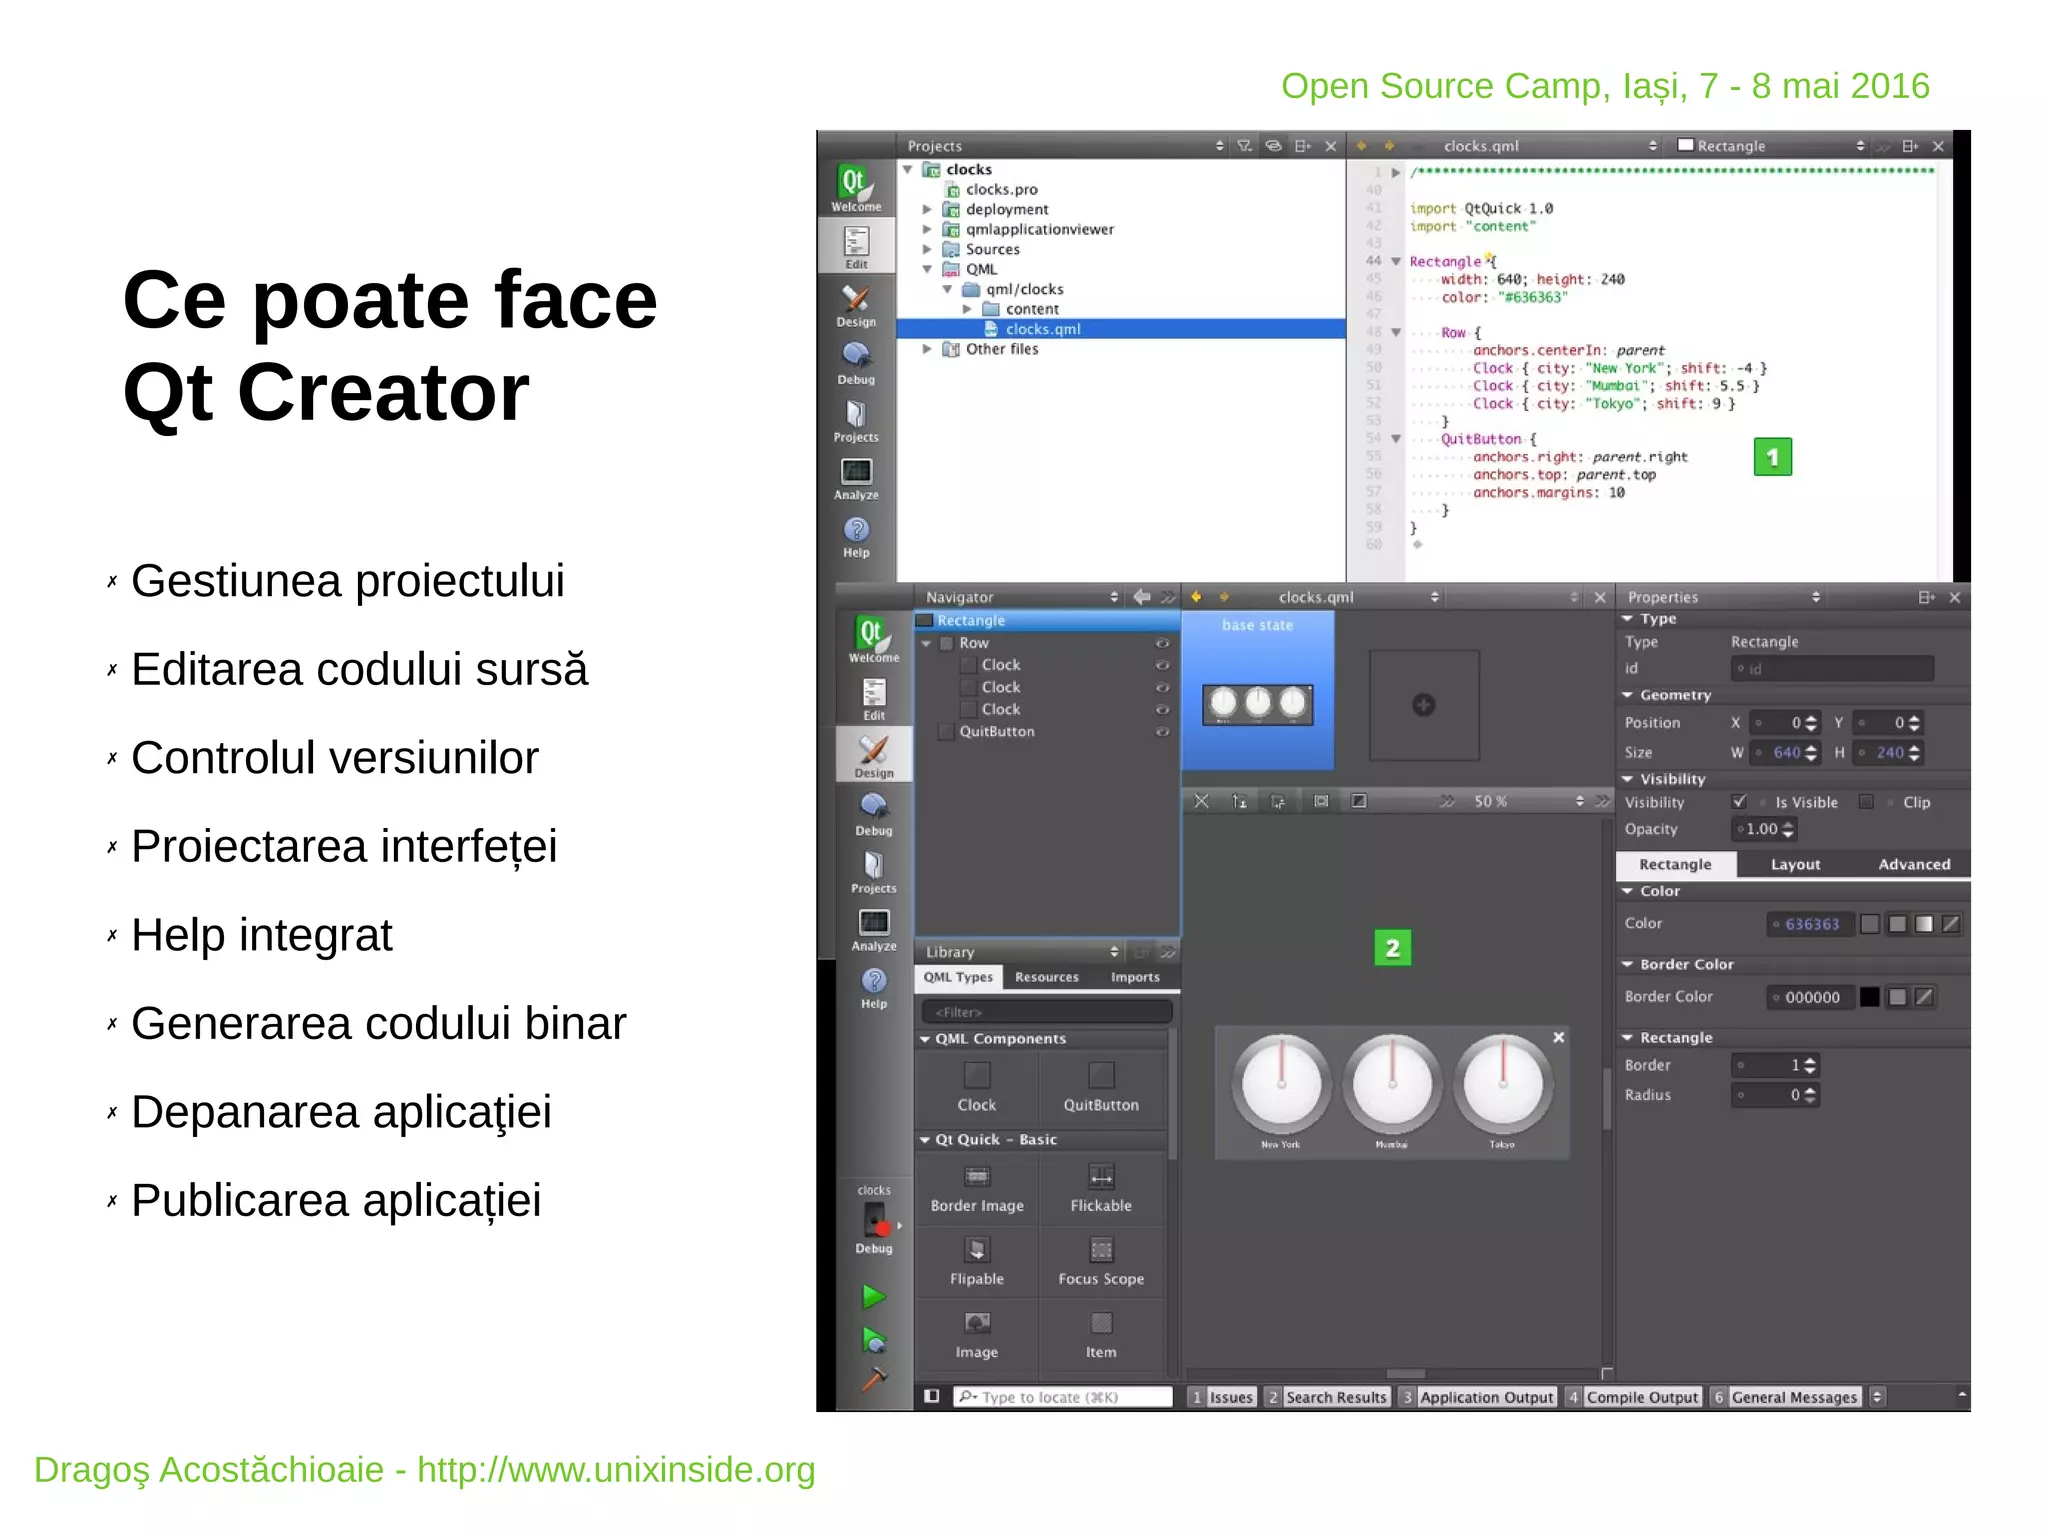Open Design mode in top sidebar
This screenshot has width=2048, height=1535.
(856, 304)
